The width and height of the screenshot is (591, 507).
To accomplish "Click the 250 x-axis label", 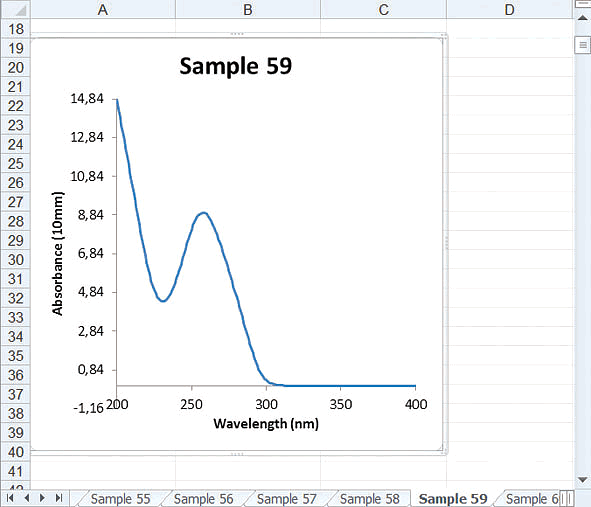I will coord(191,404).
